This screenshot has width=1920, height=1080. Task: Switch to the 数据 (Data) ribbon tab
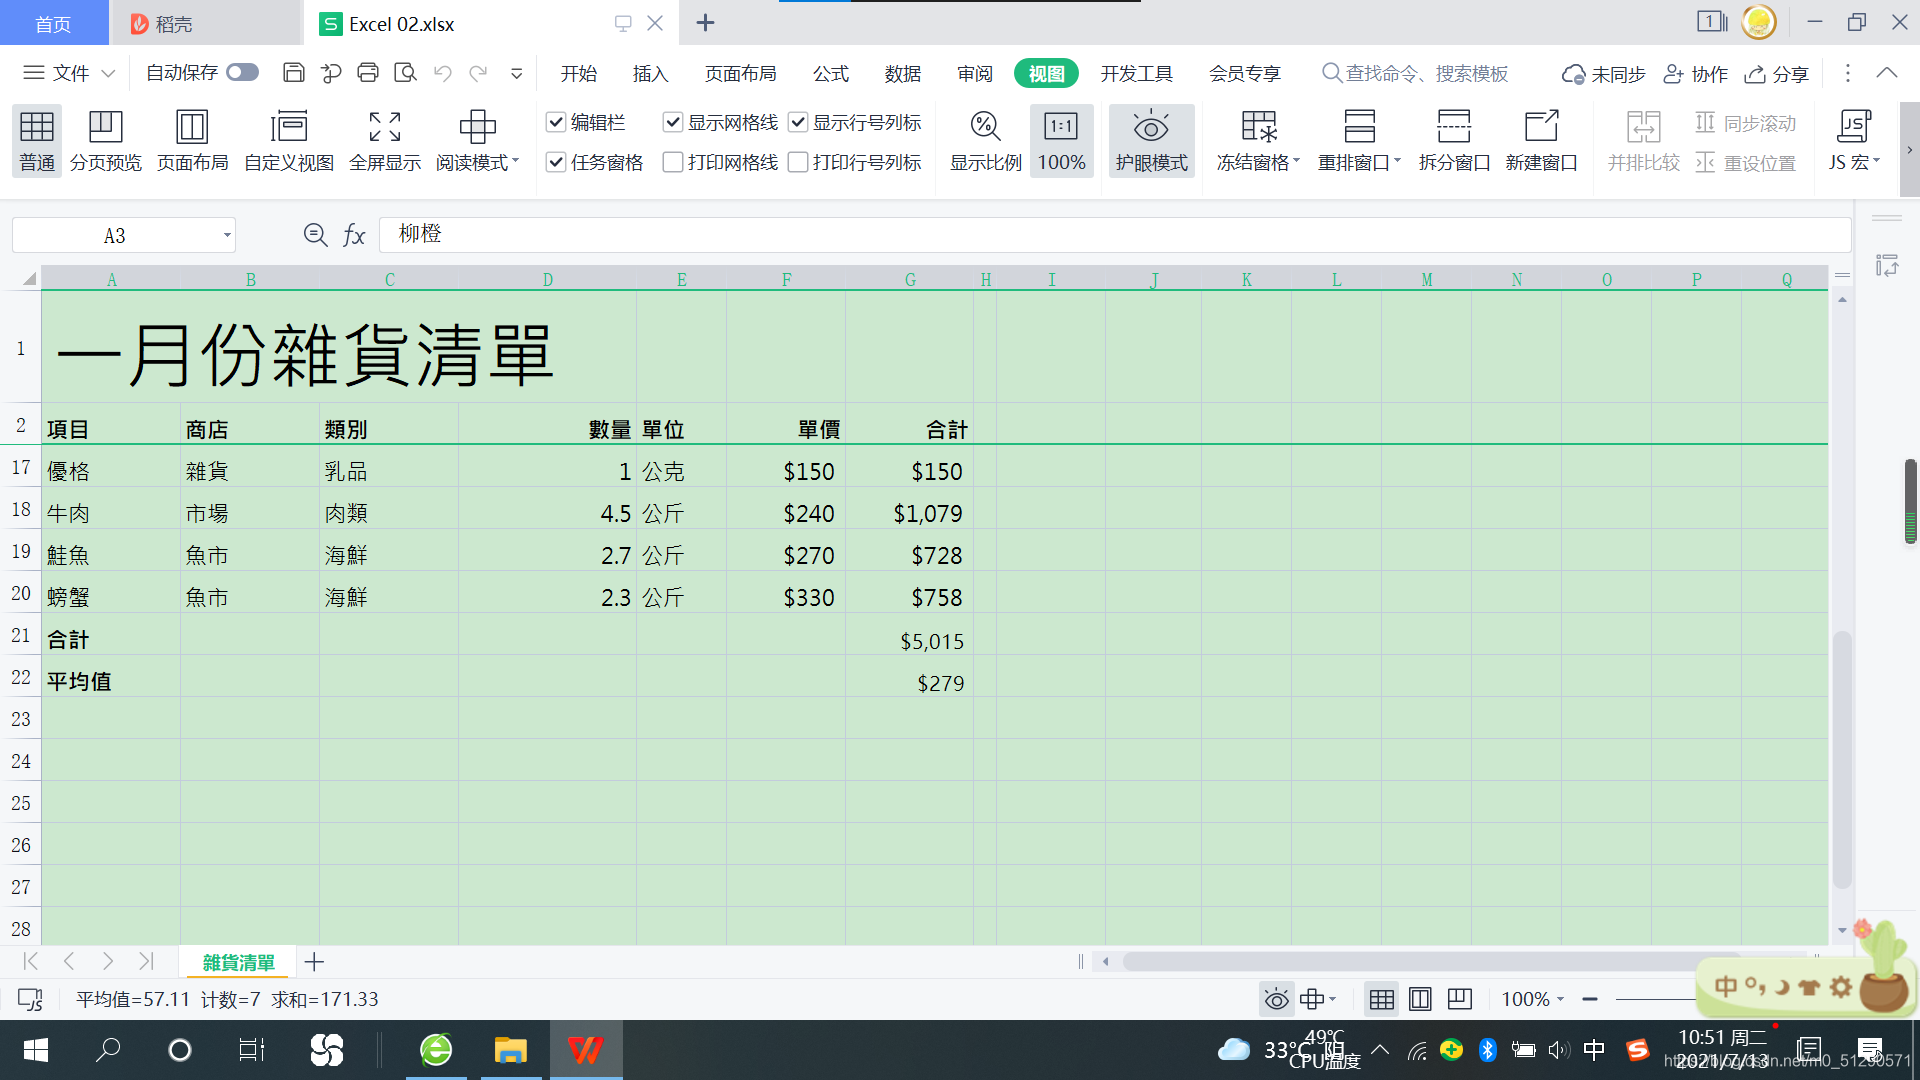point(902,74)
